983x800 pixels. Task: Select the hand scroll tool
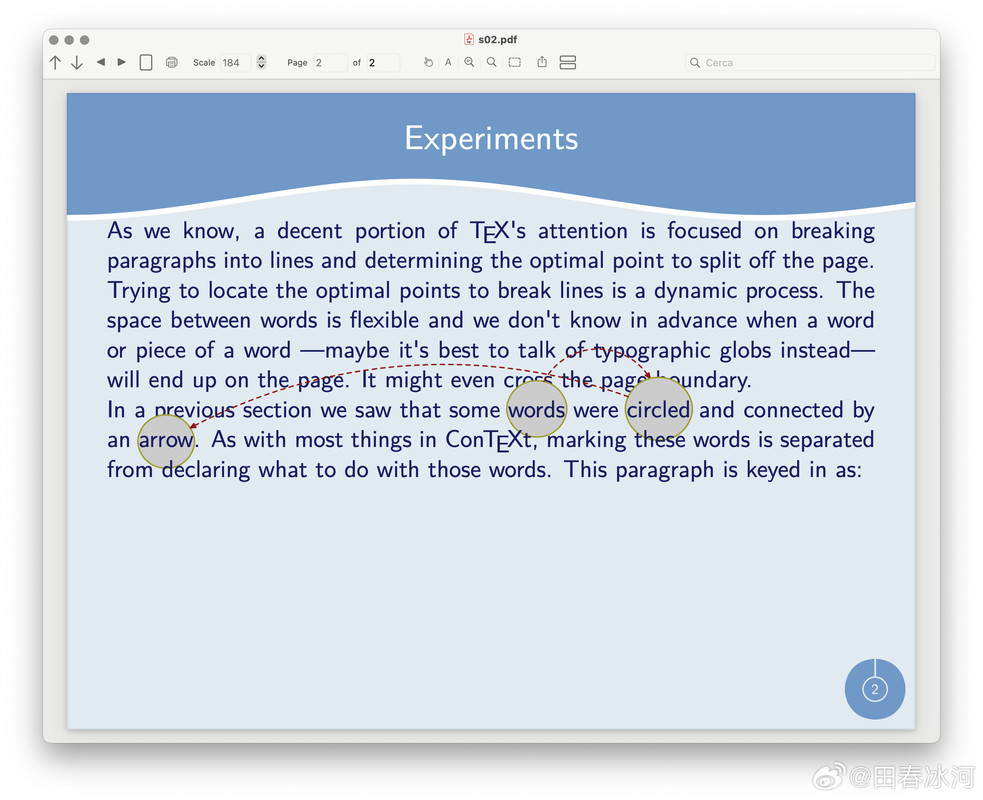428,62
